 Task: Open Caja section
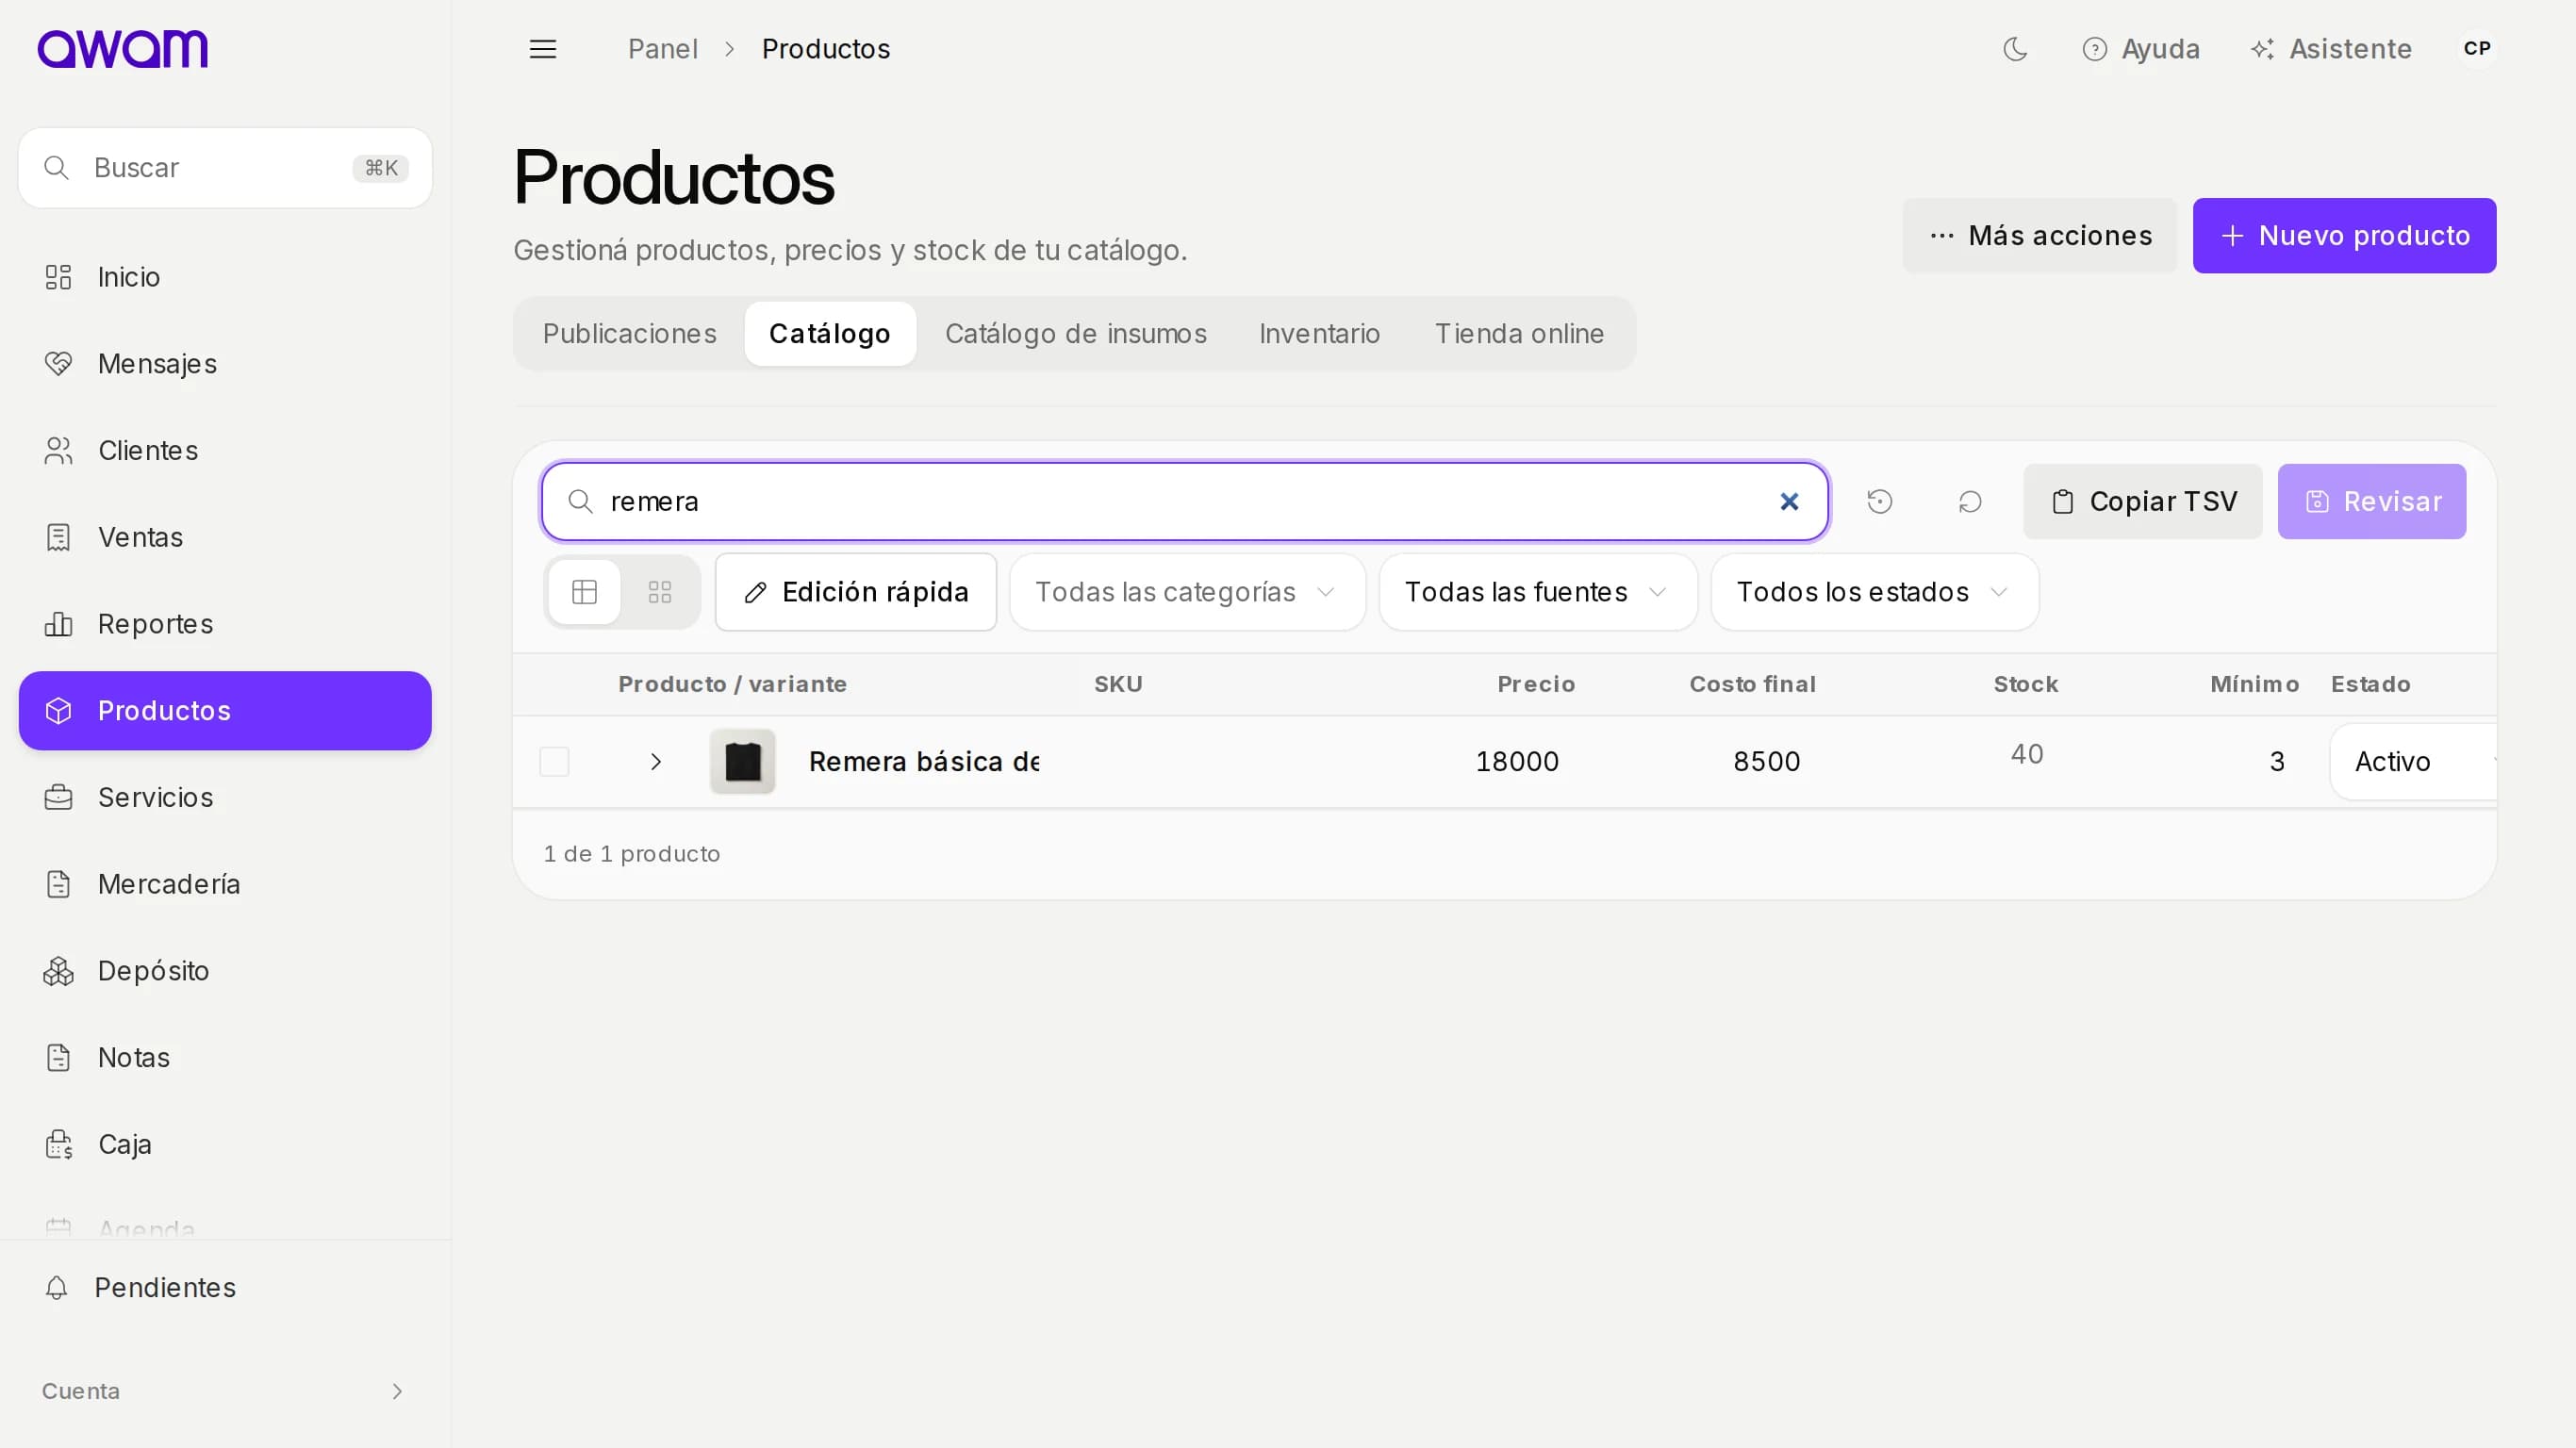(x=225, y=1144)
